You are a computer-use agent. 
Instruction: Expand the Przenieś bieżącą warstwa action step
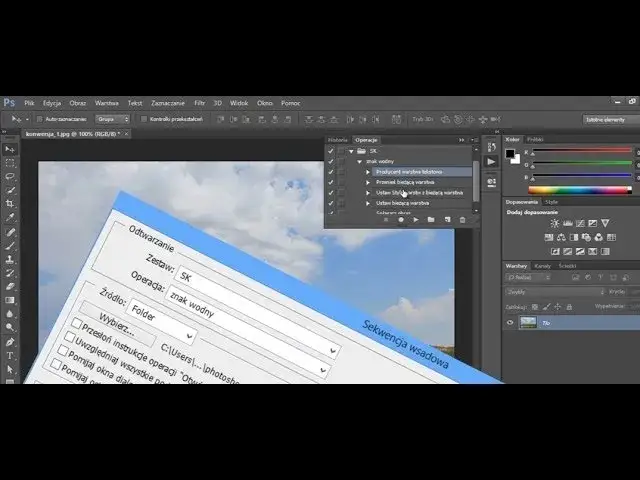point(368,182)
